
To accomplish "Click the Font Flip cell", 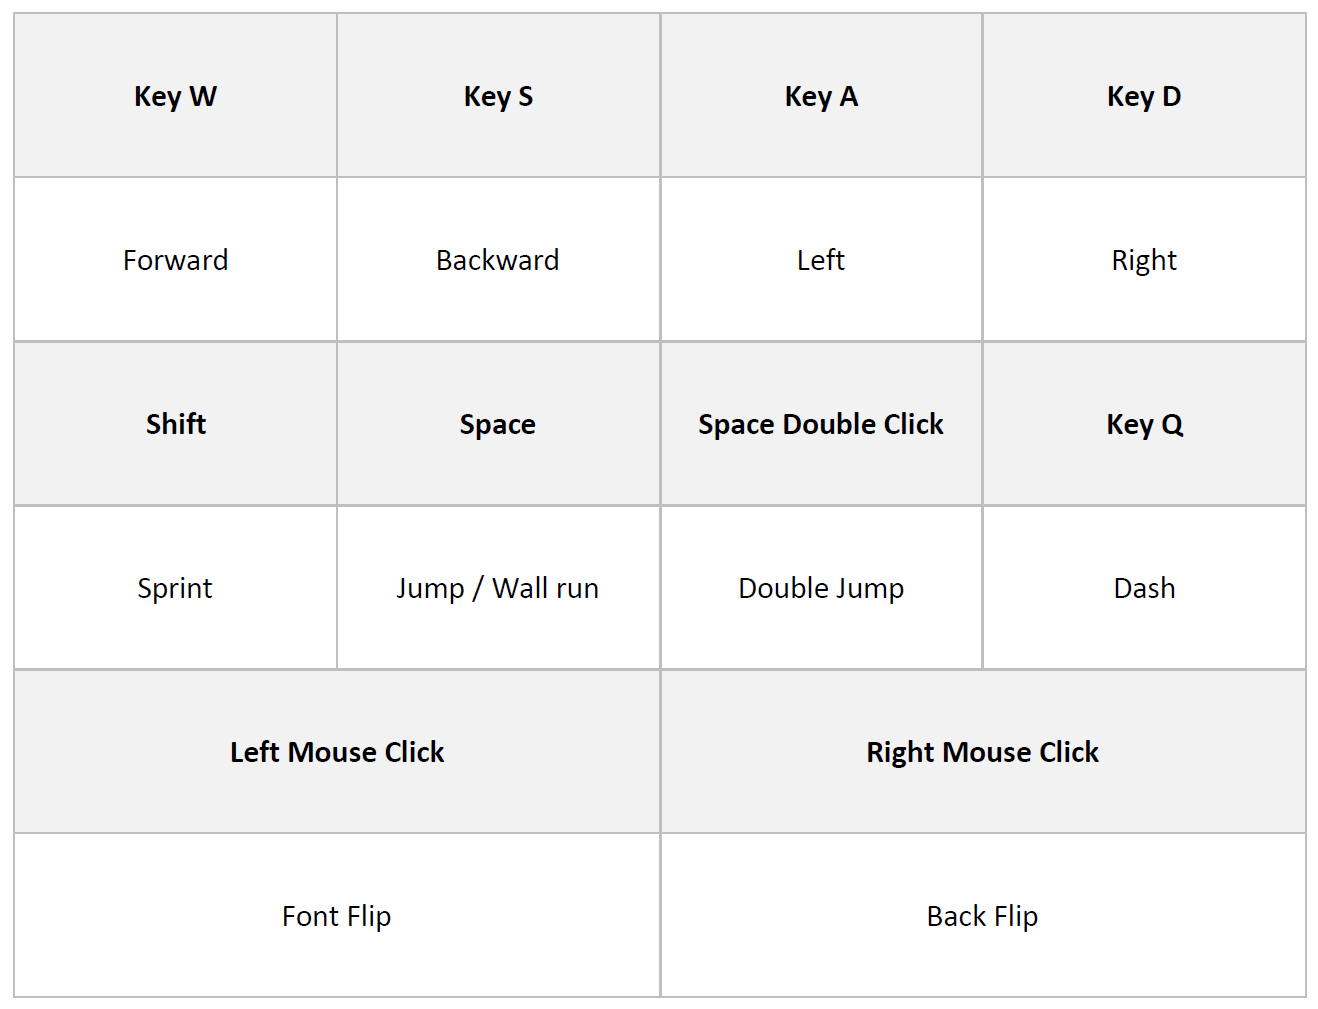I will 337,916.
